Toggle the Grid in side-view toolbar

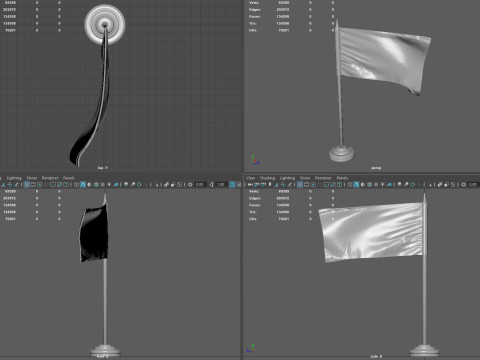pyautogui.click(x=300, y=184)
